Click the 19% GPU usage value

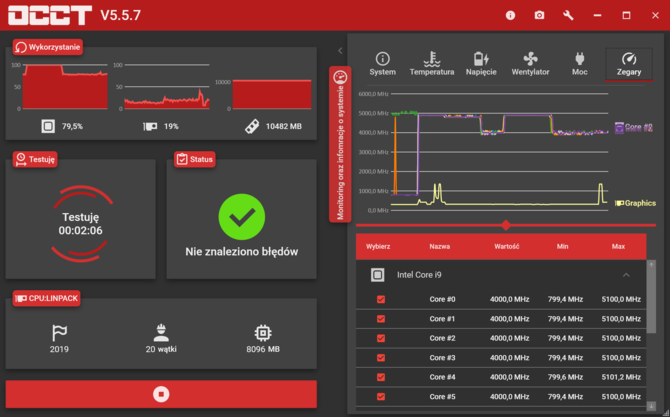tap(171, 126)
